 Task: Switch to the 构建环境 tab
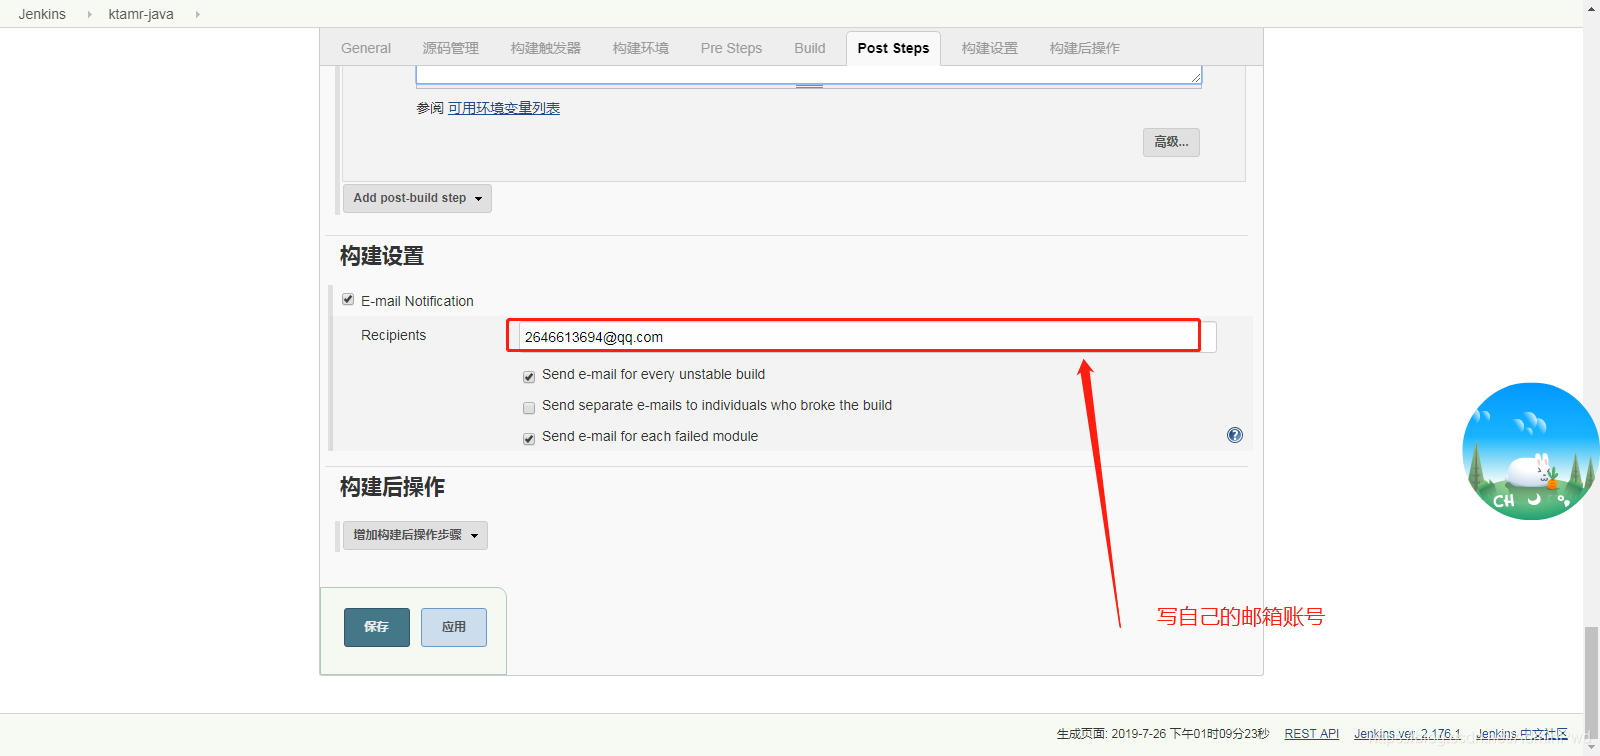(x=641, y=48)
